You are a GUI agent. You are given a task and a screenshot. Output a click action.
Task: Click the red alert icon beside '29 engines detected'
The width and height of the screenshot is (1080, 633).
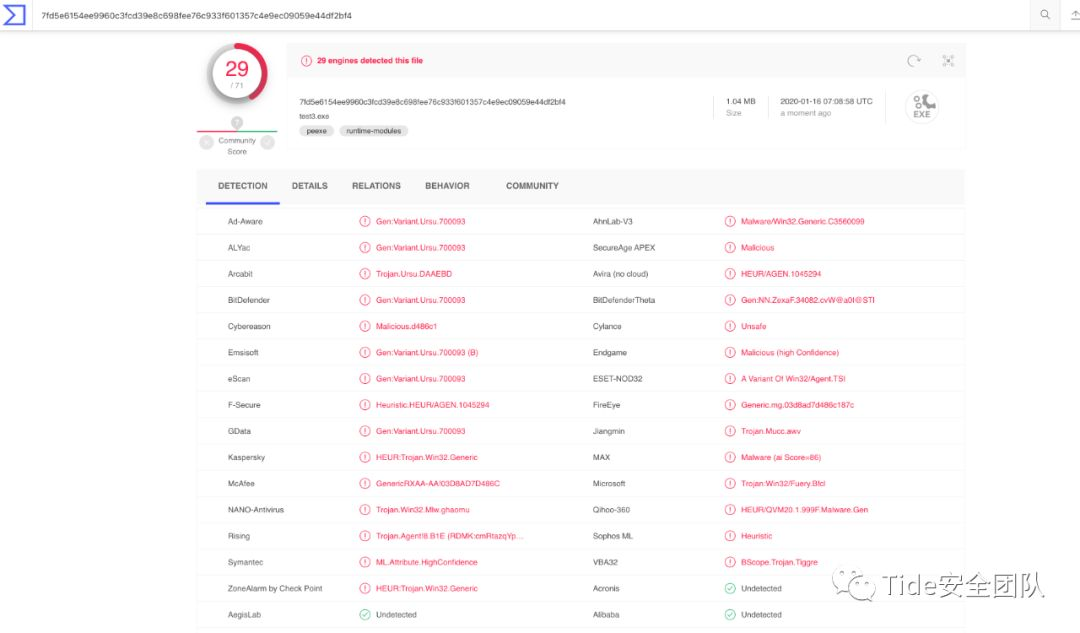pyautogui.click(x=306, y=61)
